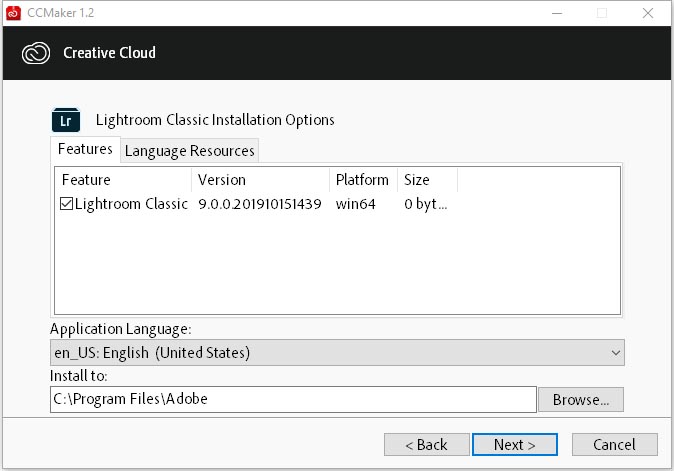Select the Features tab
The height and width of the screenshot is (471, 674).
(85, 149)
